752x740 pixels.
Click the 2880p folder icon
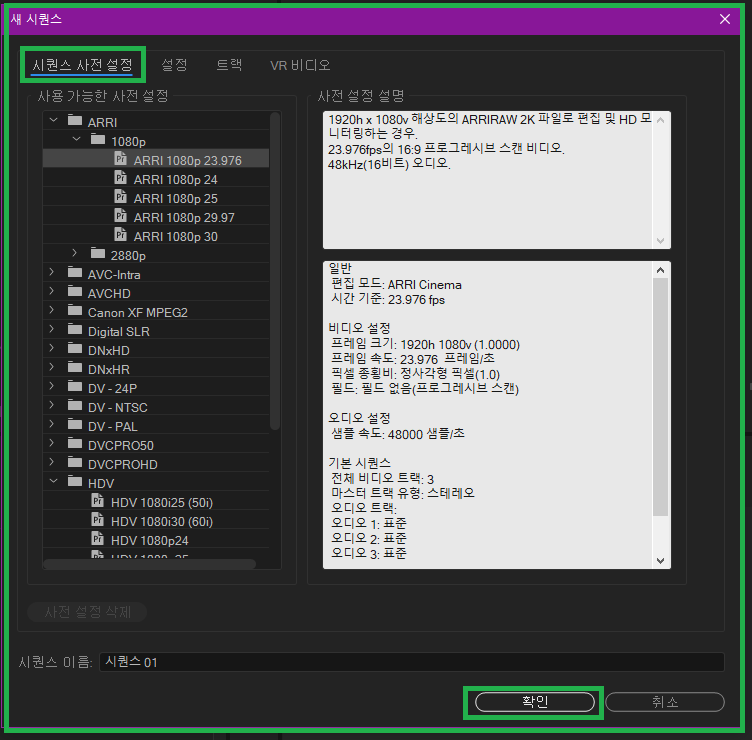point(98,253)
